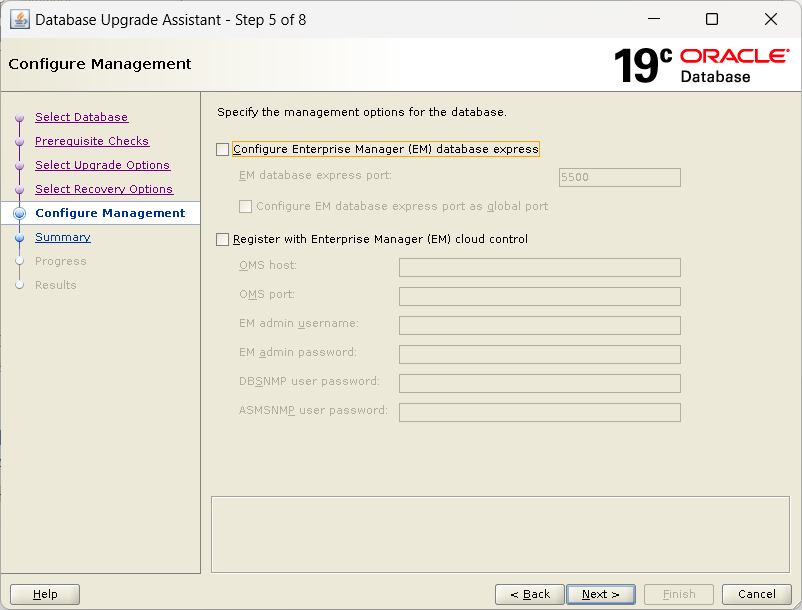This screenshot has width=802, height=610.
Task: Click the 'EM admin password:' label
Action: pyautogui.click(x=298, y=352)
